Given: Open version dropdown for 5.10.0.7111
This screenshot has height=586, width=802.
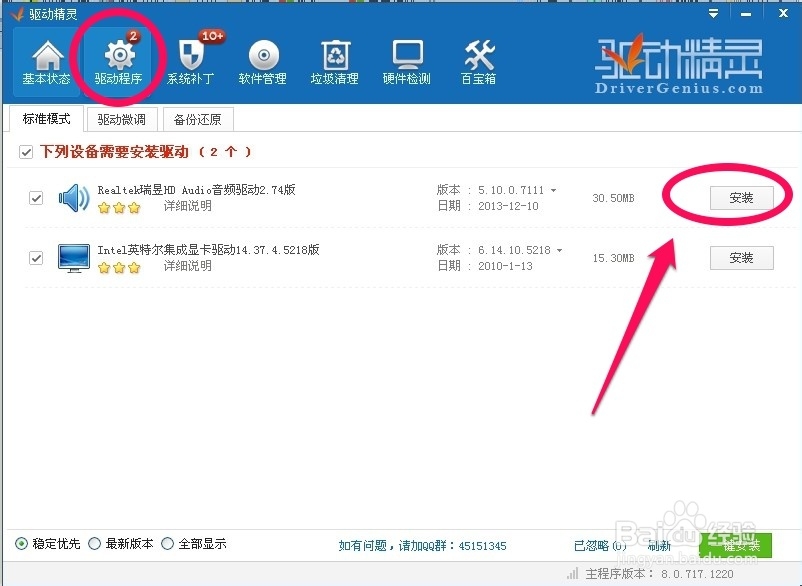Looking at the screenshot, I should [x=554, y=190].
